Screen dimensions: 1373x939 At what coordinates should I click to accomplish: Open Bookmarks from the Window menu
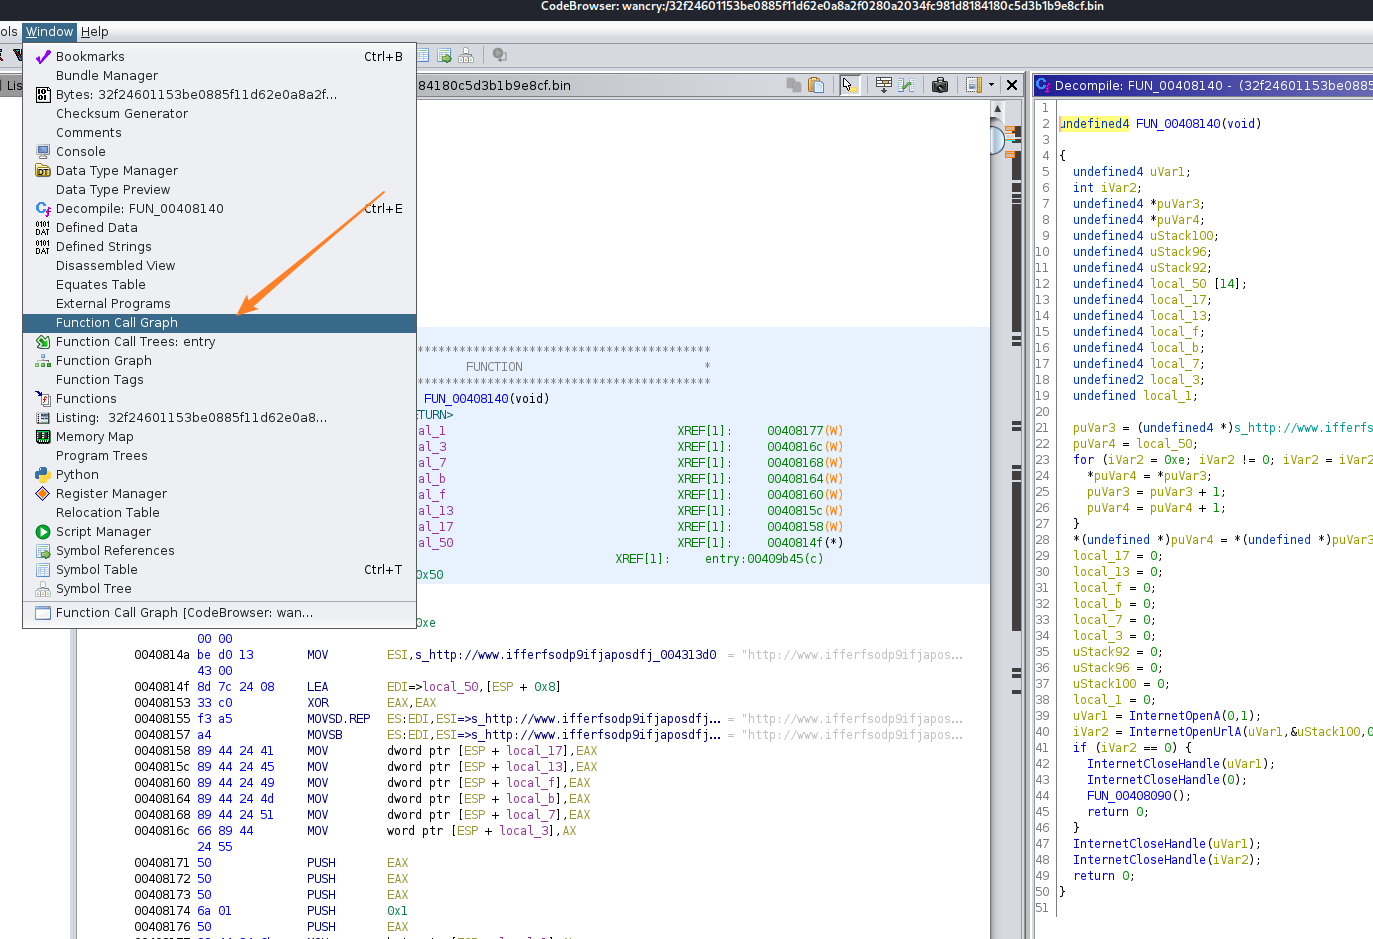point(219,57)
